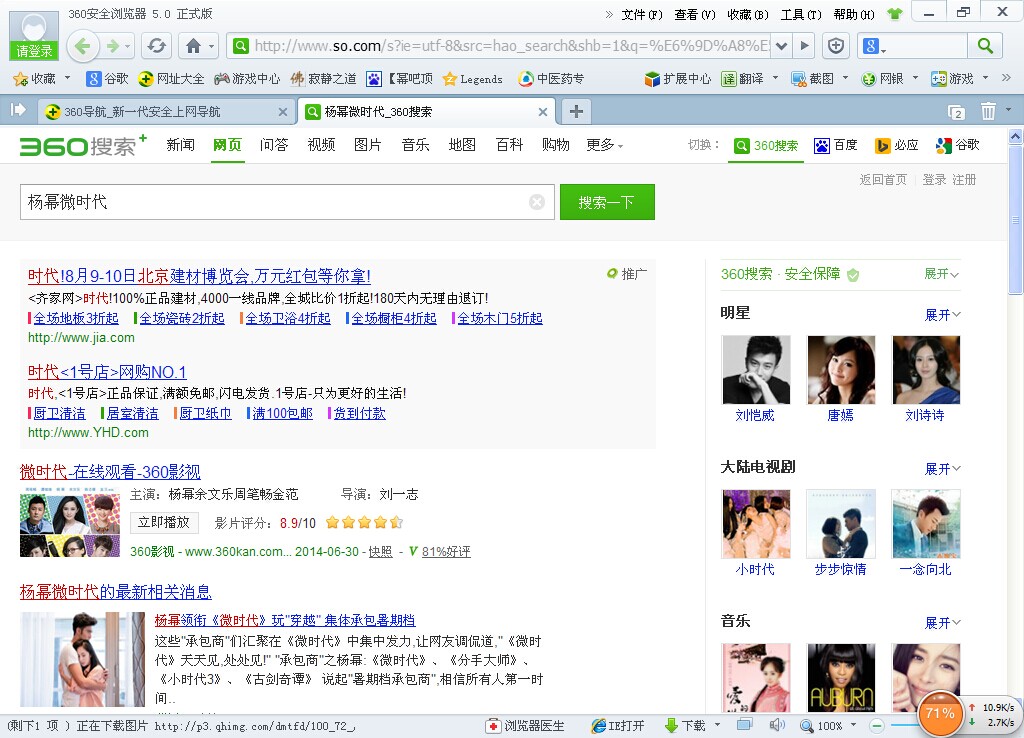
Task: Reload the page with refresh icon
Action: click(x=156, y=46)
